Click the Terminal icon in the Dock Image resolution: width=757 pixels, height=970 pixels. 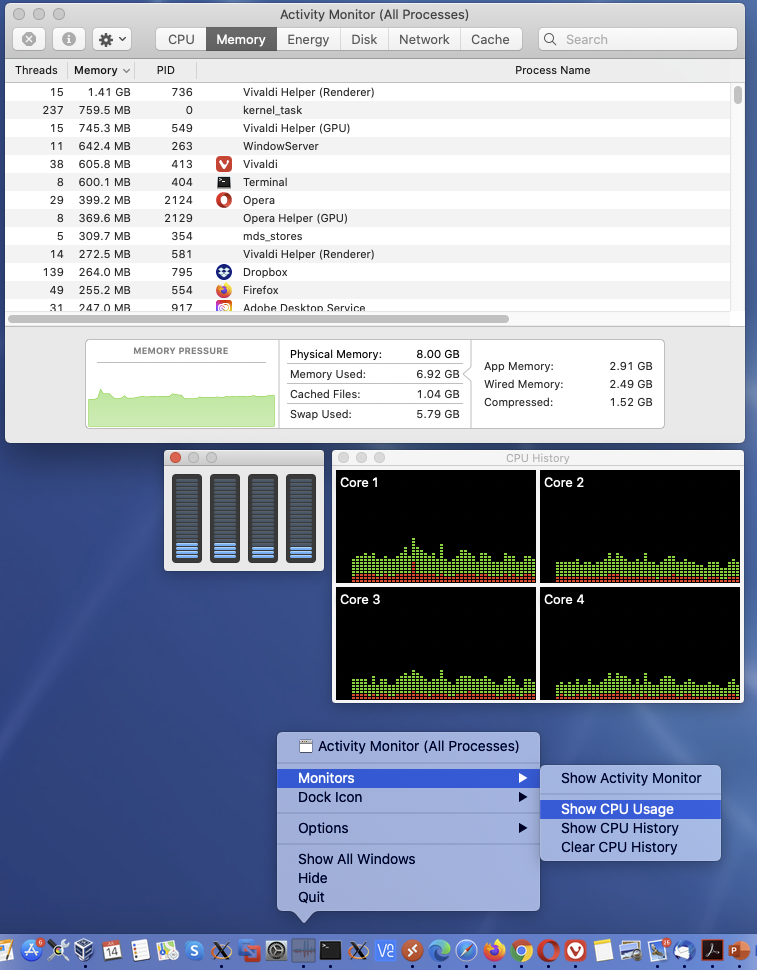[x=331, y=950]
